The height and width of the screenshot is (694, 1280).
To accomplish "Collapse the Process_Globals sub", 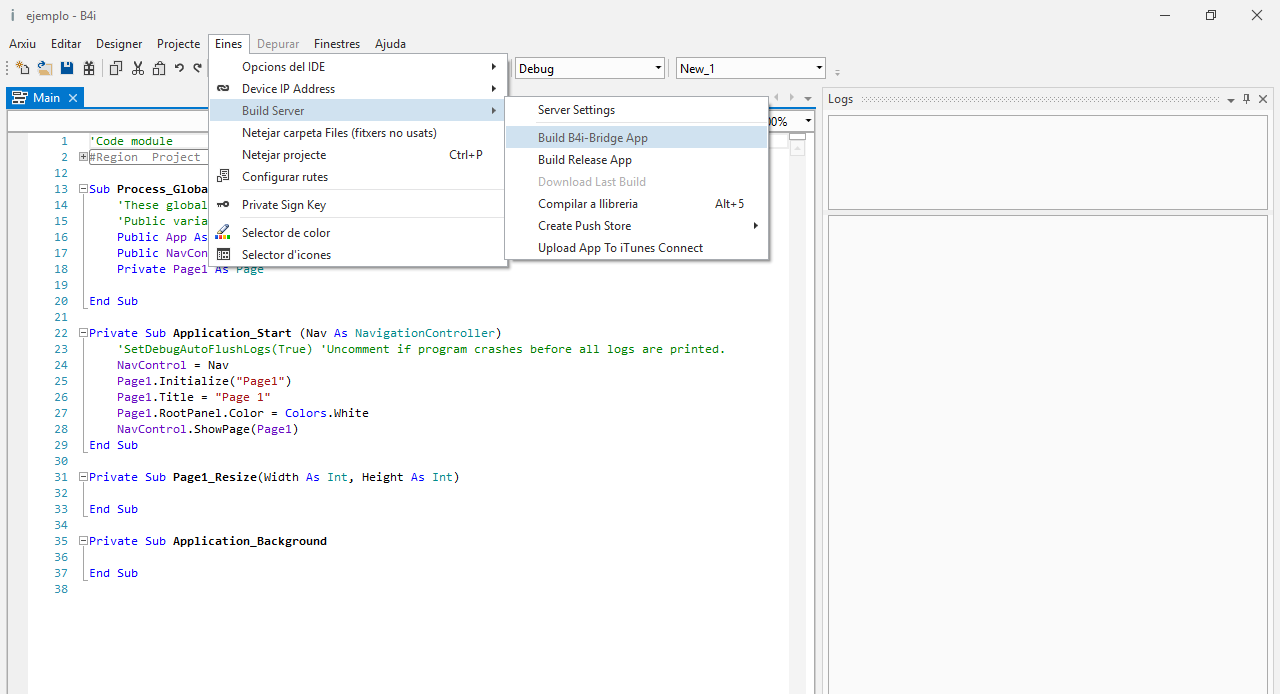I will 84,189.
